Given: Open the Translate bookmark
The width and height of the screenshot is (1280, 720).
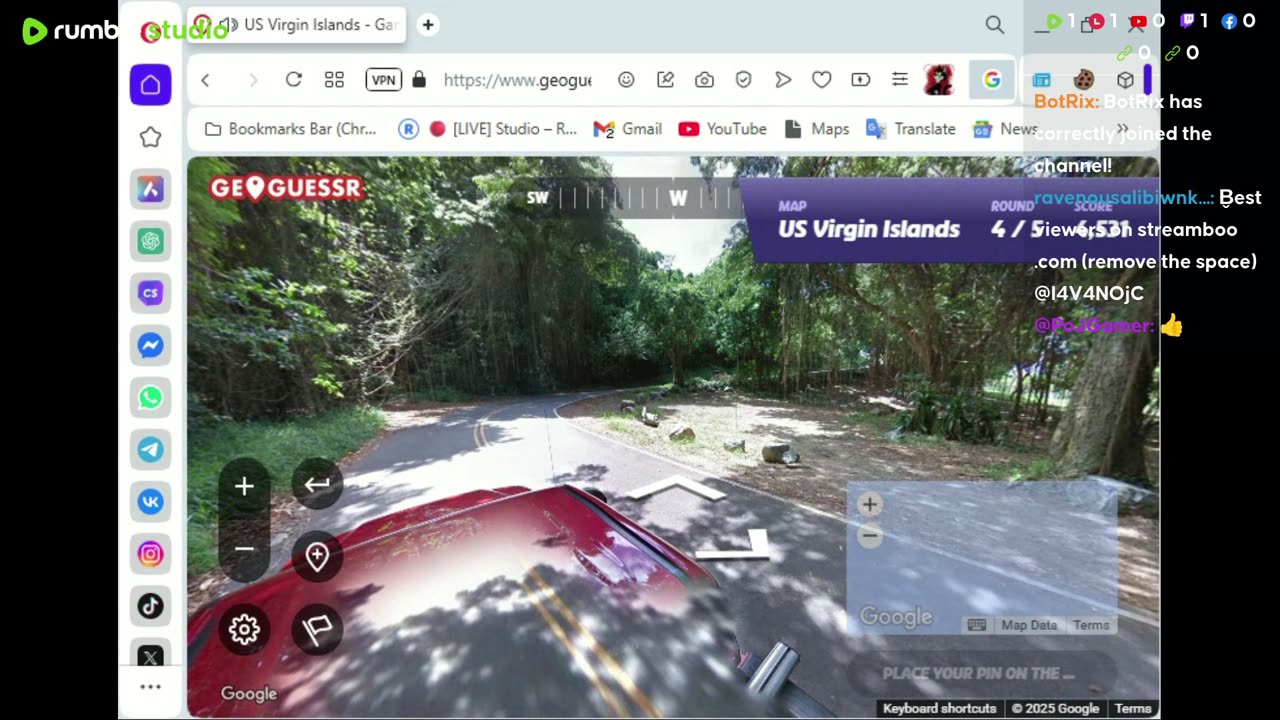Looking at the screenshot, I should click(911, 129).
